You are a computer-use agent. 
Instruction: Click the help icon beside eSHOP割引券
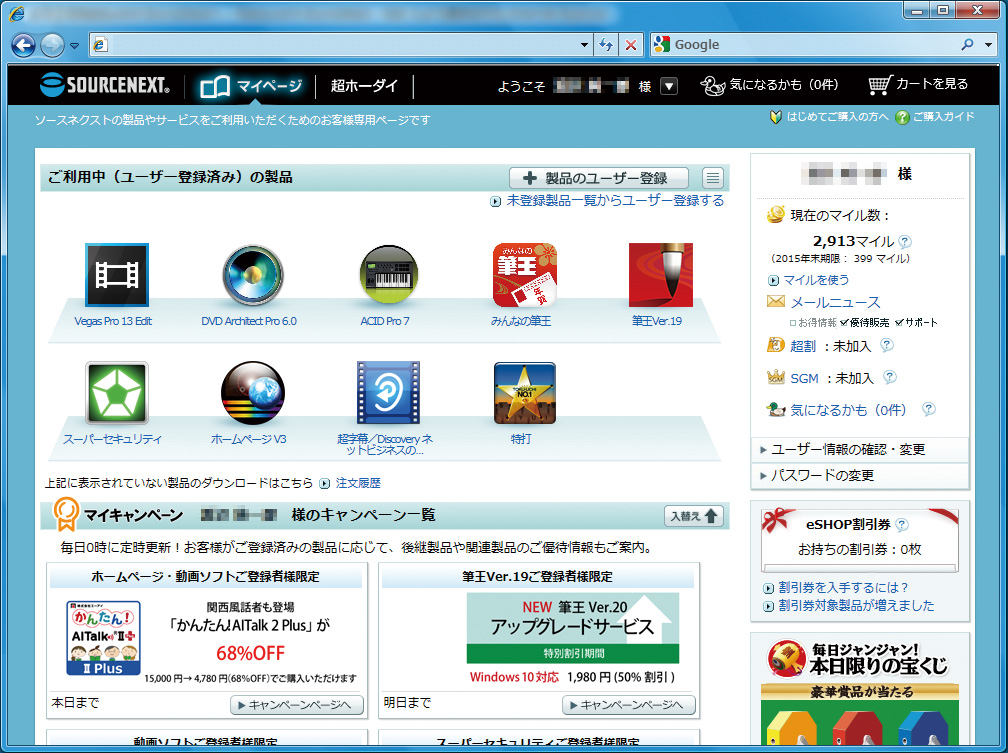click(x=902, y=525)
